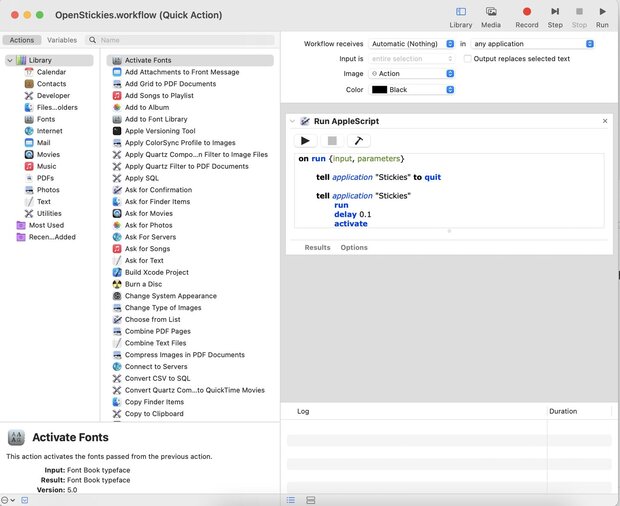Toggle the Library panel in toolbar
The width and height of the screenshot is (620, 506).
click(461, 17)
